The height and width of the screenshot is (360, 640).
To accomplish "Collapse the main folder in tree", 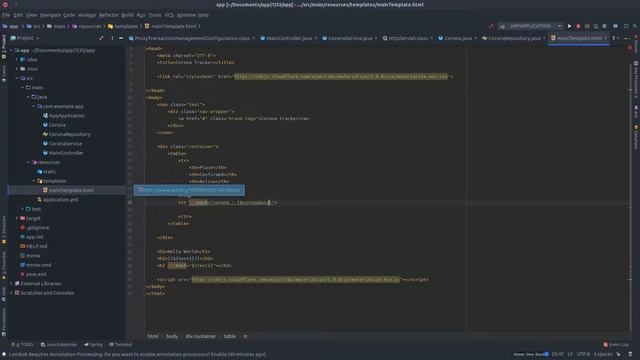I will coord(23,87).
